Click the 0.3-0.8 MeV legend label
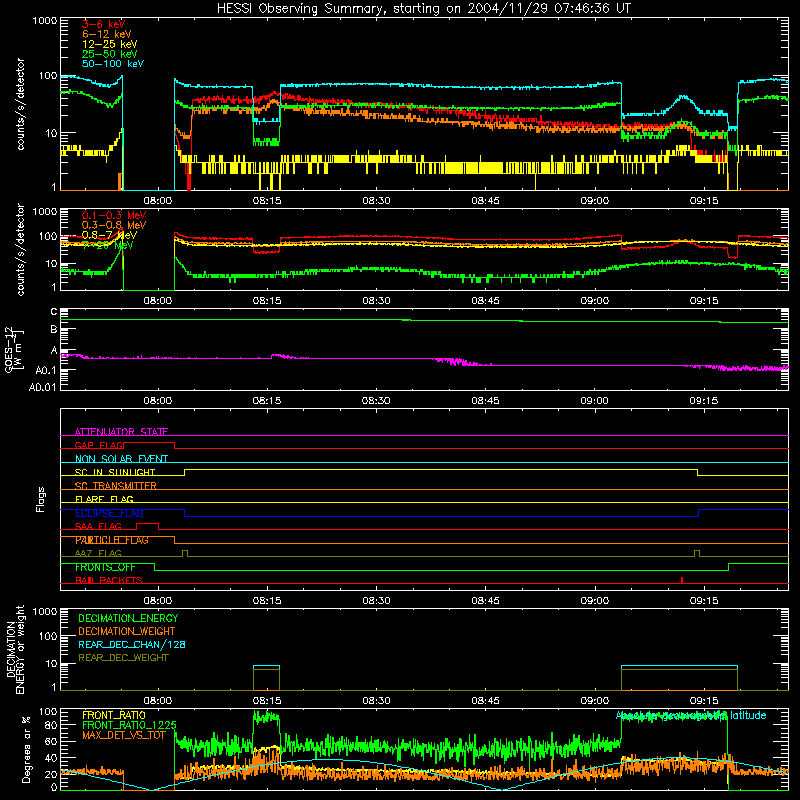Screen dimensions: 800x800 [x=114, y=225]
